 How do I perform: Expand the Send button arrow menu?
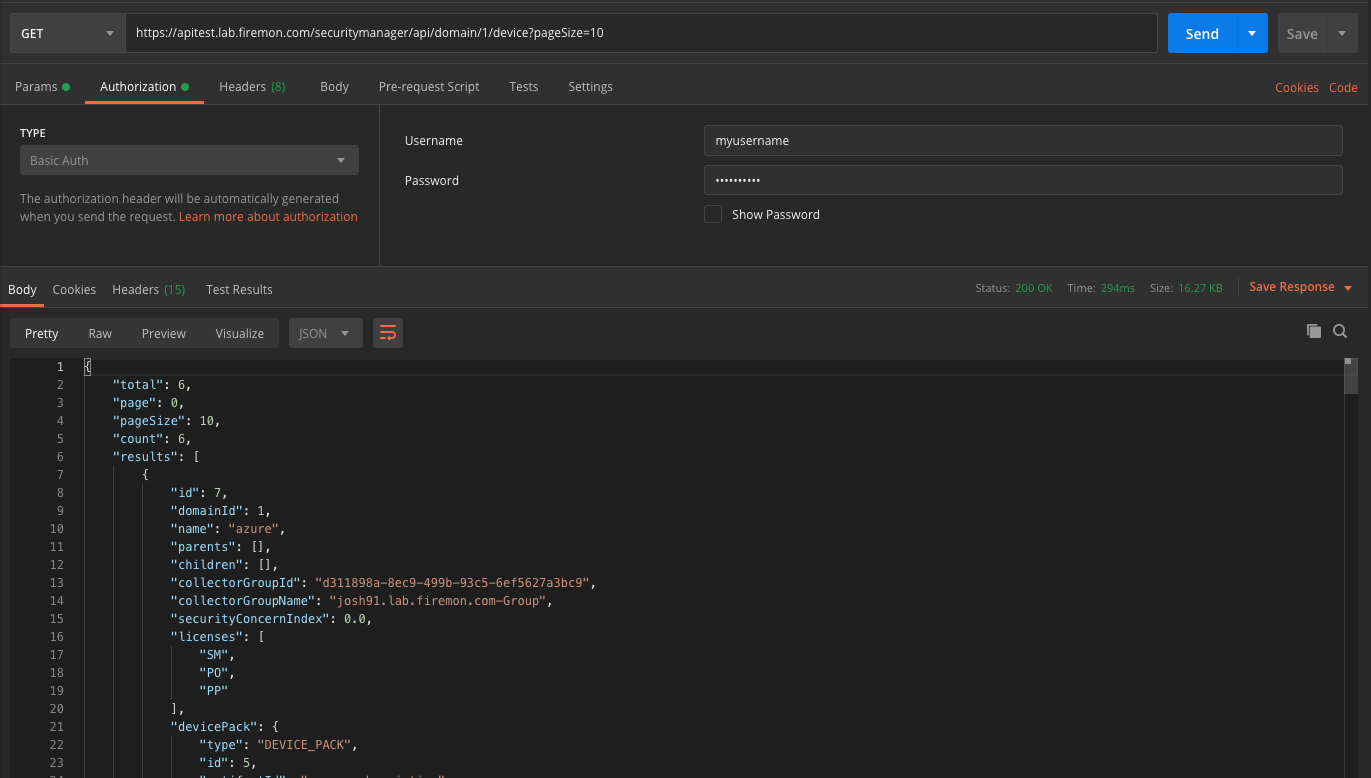(1252, 33)
